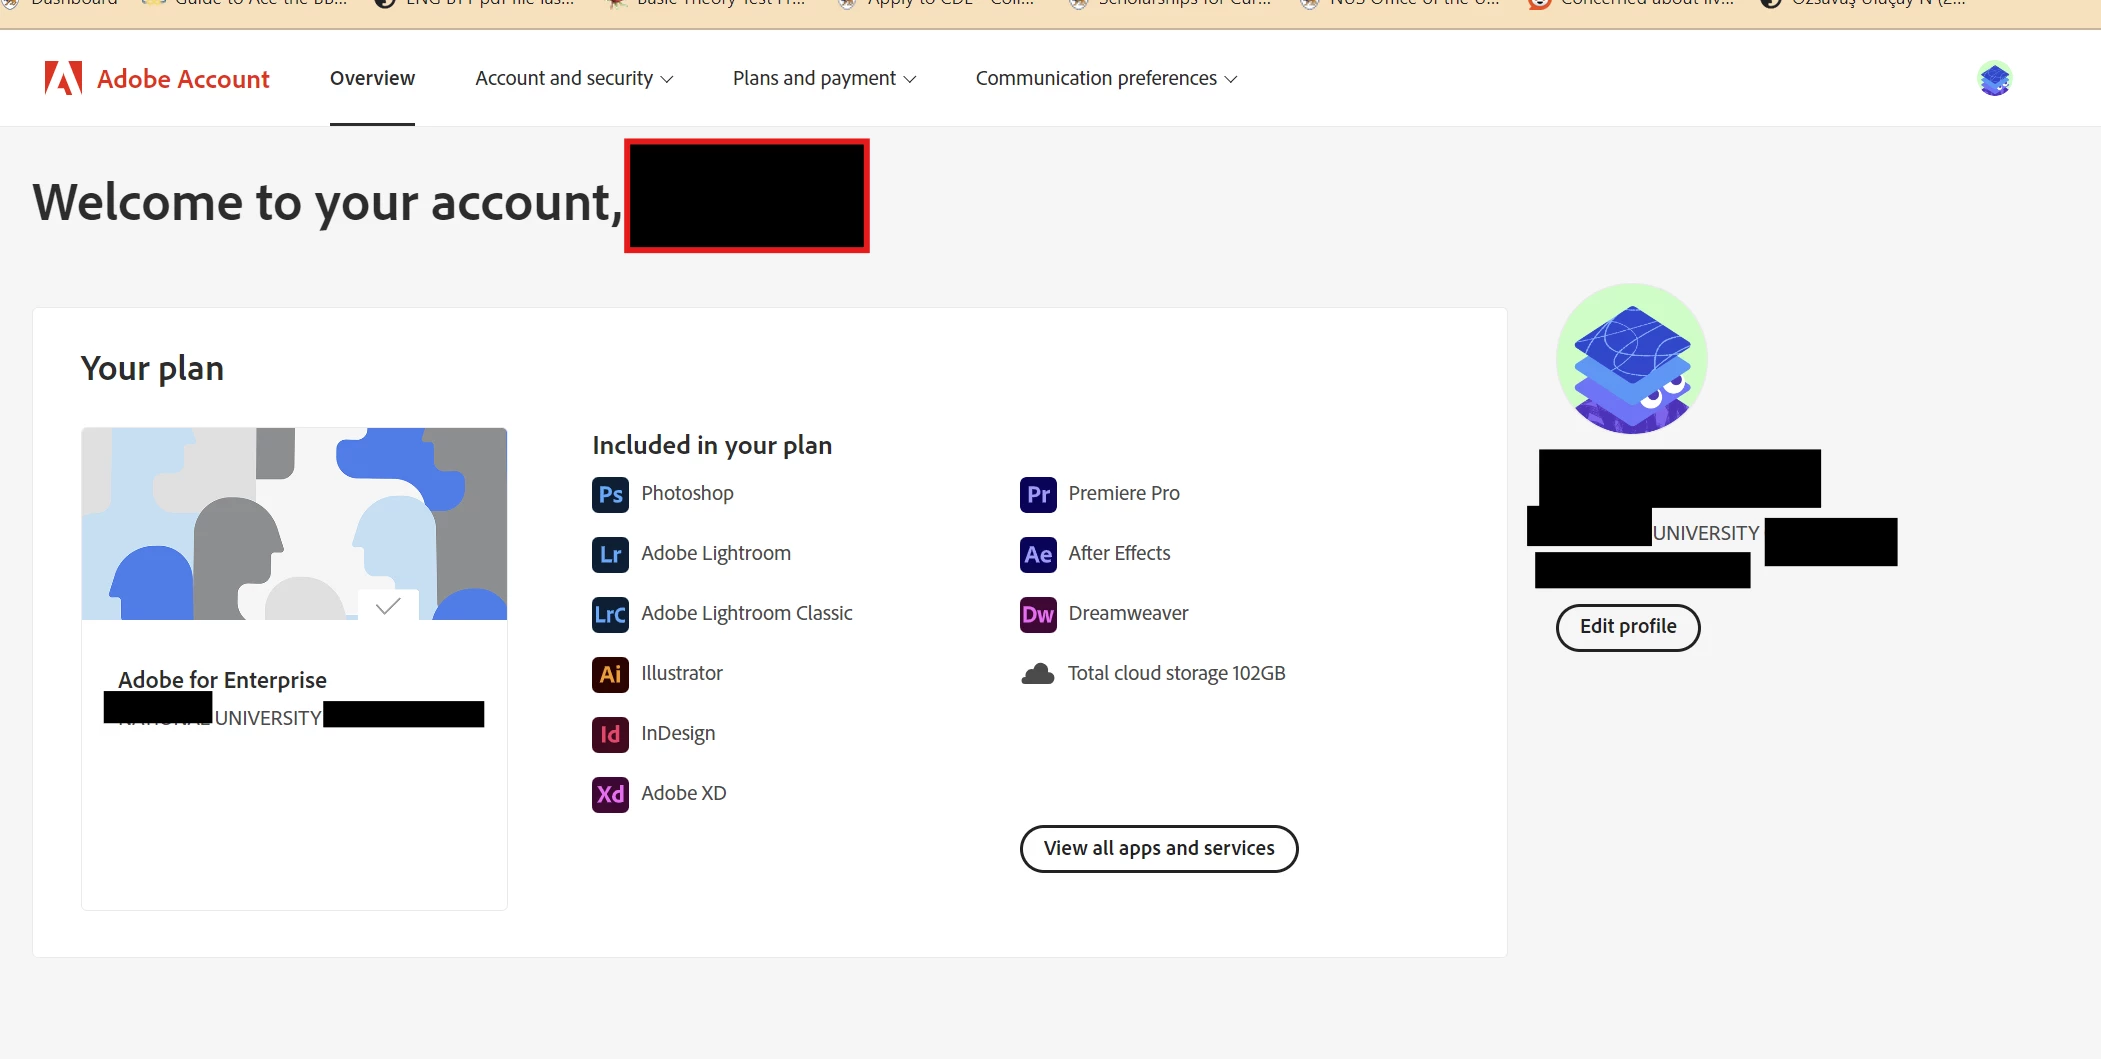This screenshot has width=2101, height=1059.
Task: Click View all apps and services
Action: 1159,849
